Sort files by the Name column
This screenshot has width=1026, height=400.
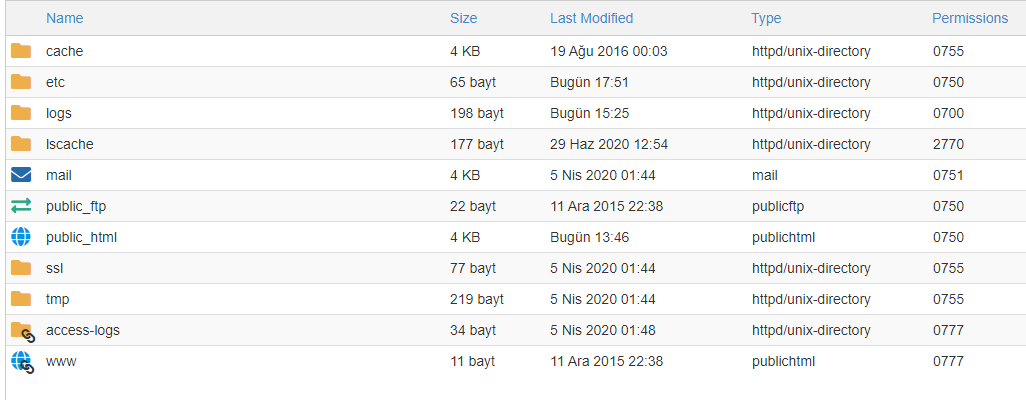pyautogui.click(x=65, y=18)
